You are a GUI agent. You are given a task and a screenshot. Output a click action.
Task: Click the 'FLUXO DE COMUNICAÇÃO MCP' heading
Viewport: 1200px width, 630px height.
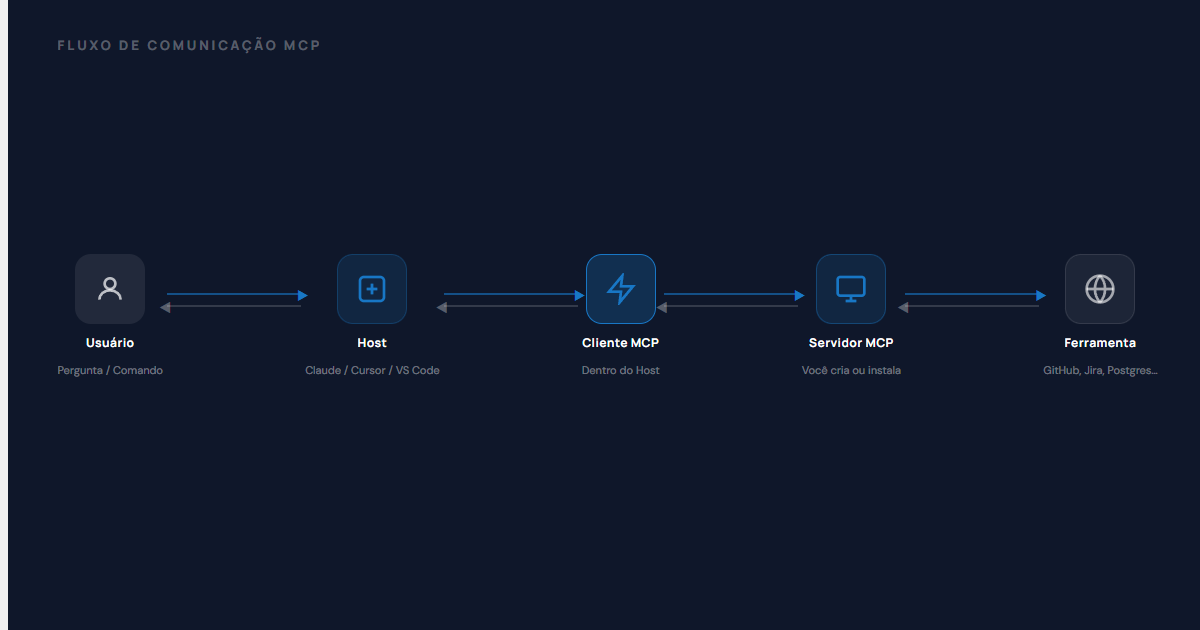(x=189, y=46)
